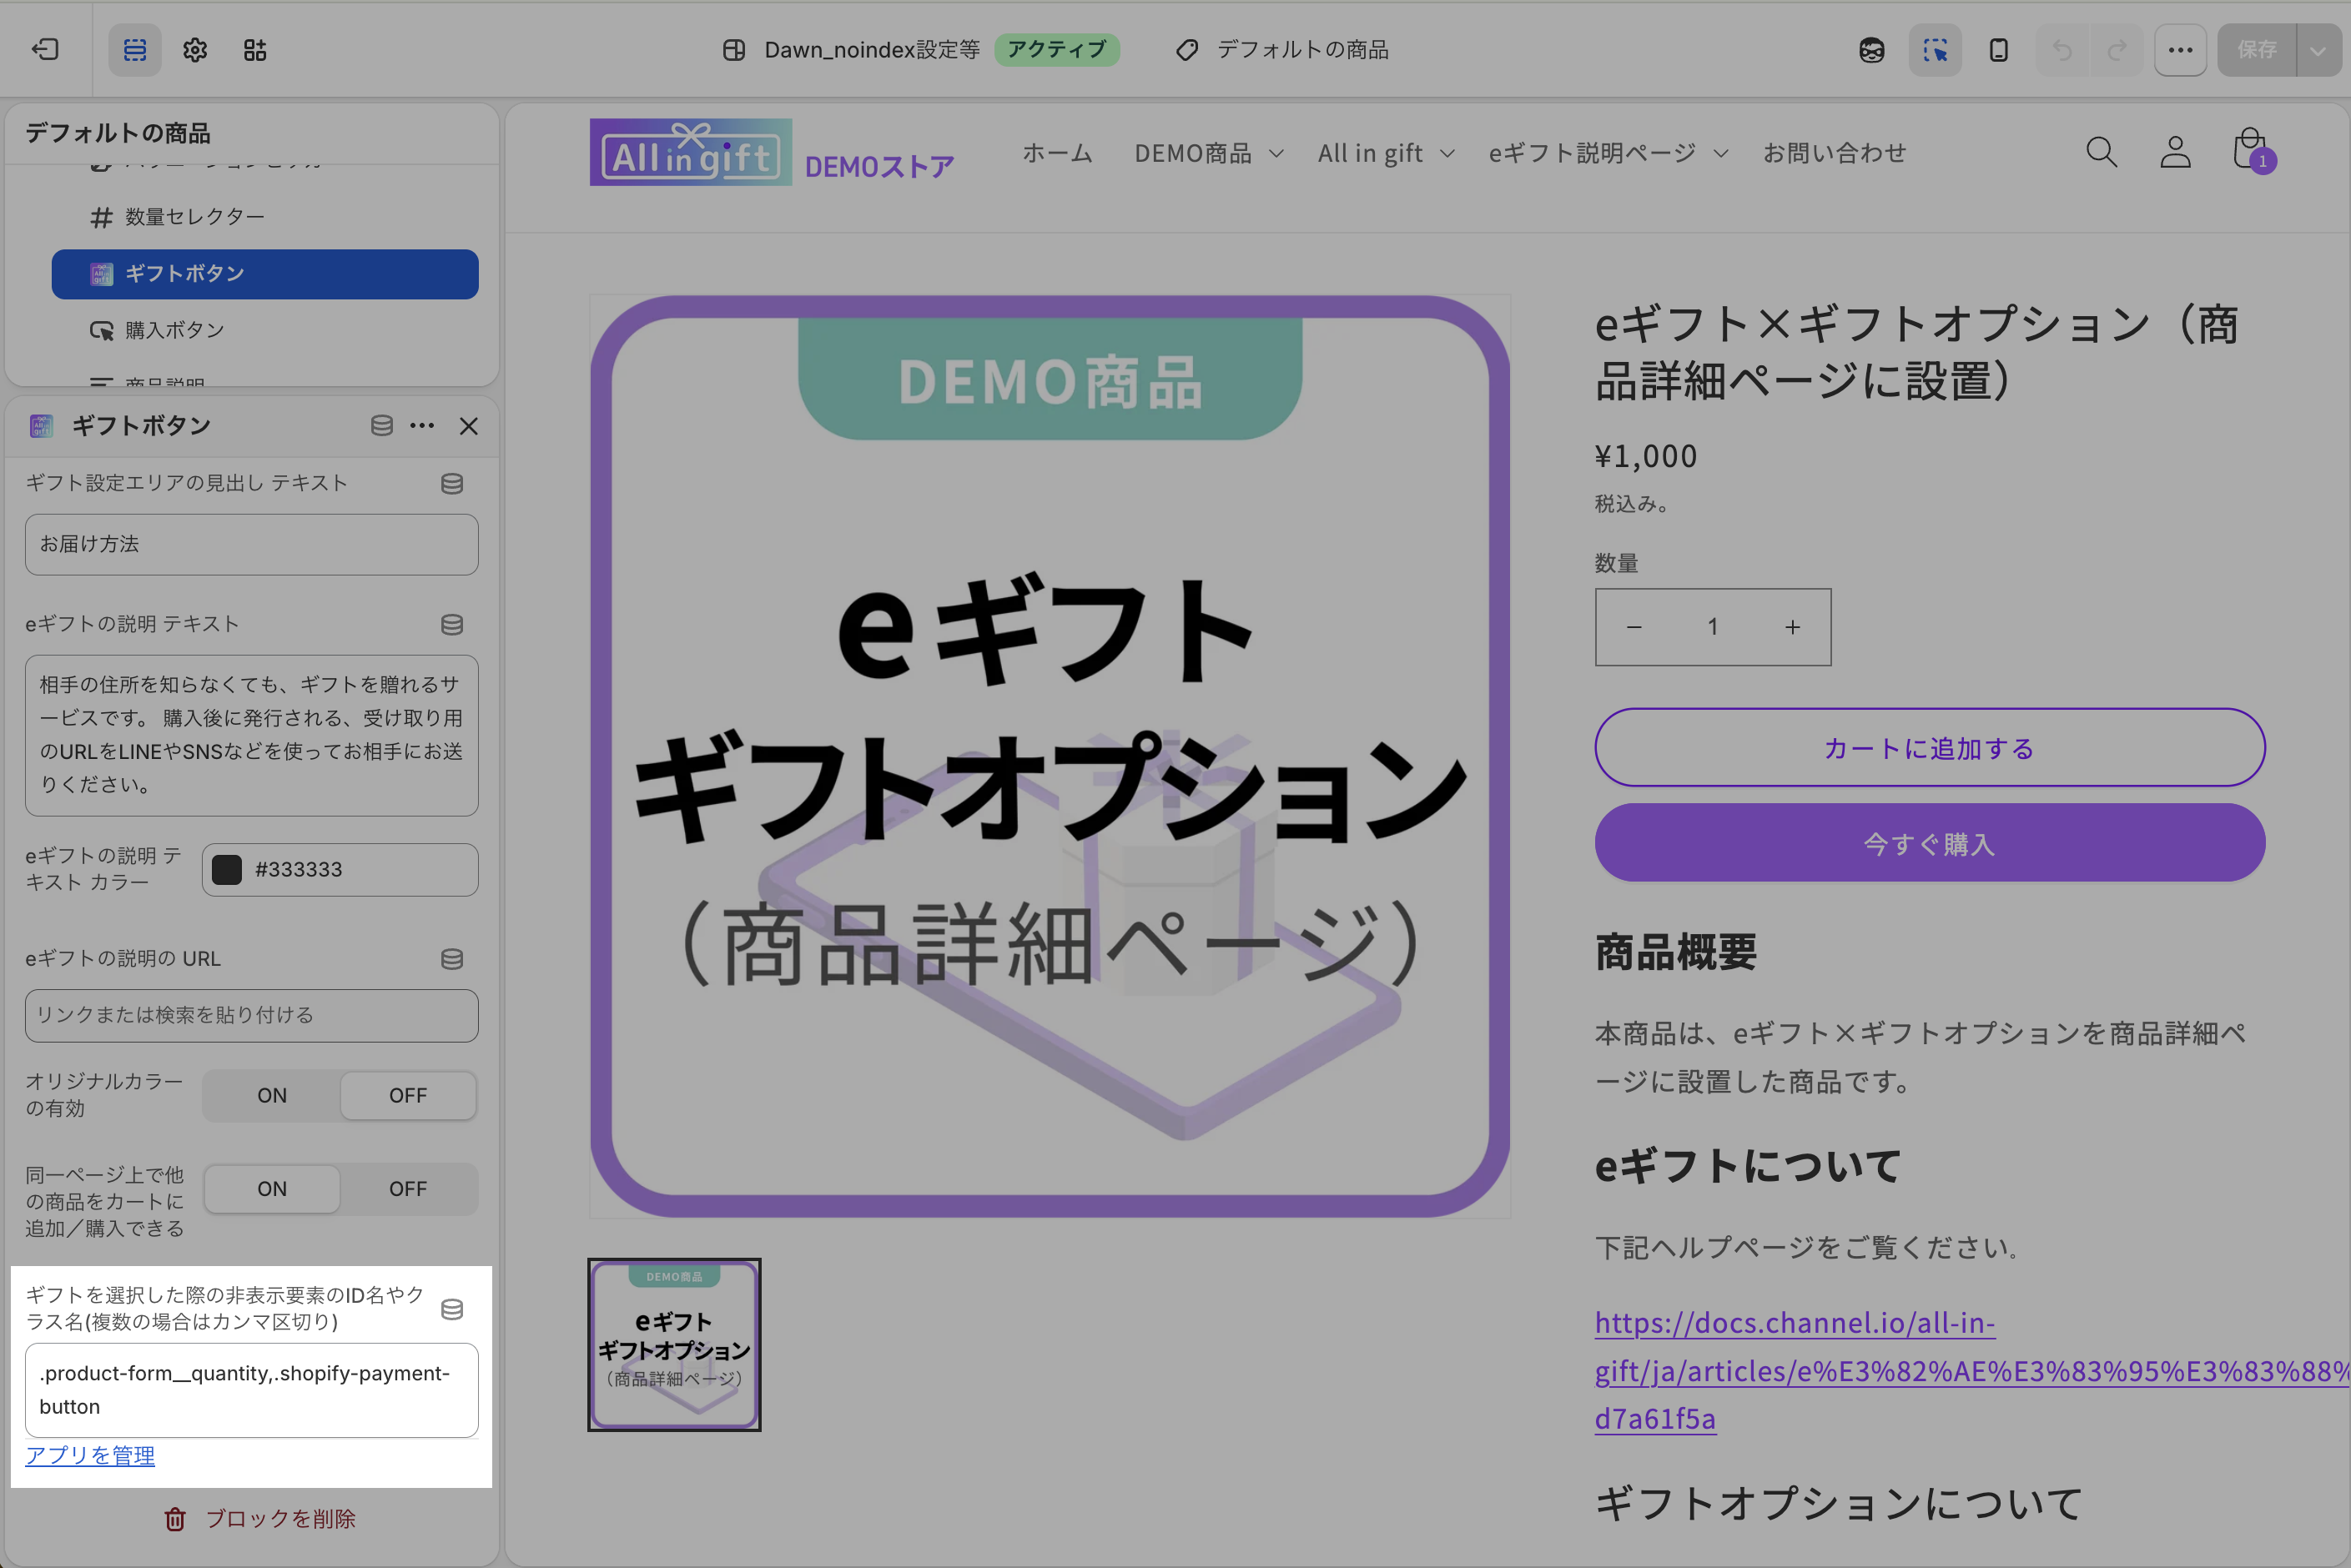Image resolution: width=2351 pixels, height=1568 pixels.
Task: Connect dynamic source for ギフト設定エリアの見出し
Action: coord(452,484)
